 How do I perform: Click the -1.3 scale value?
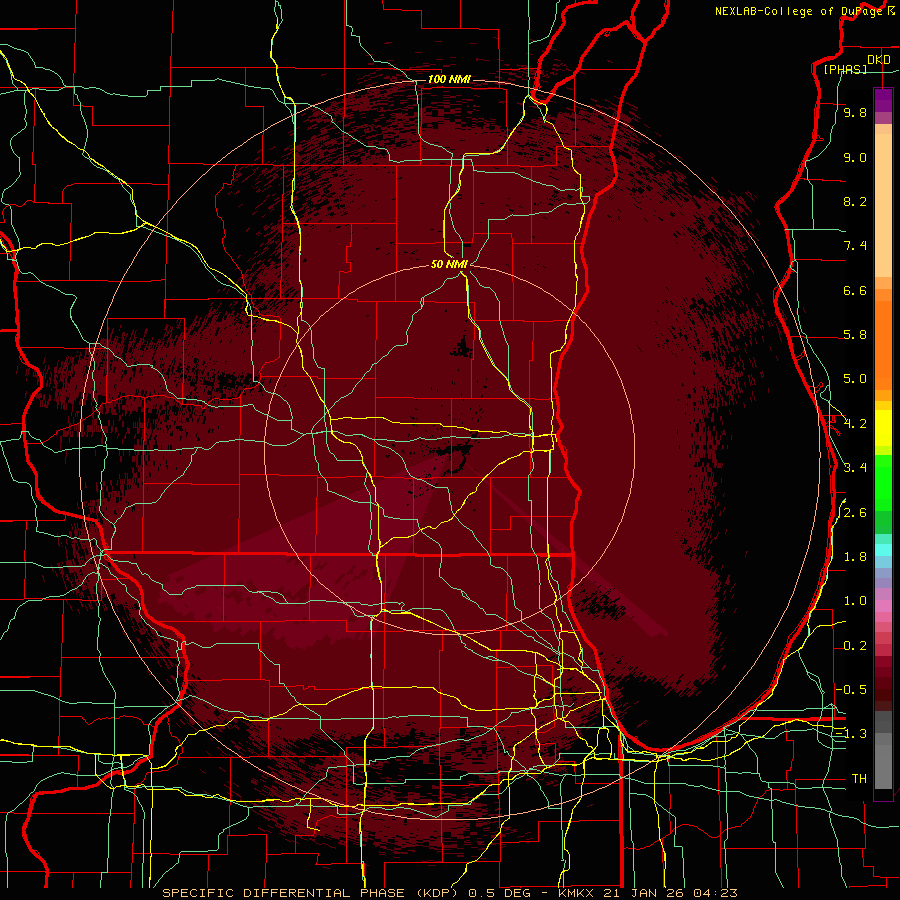pos(851,734)
